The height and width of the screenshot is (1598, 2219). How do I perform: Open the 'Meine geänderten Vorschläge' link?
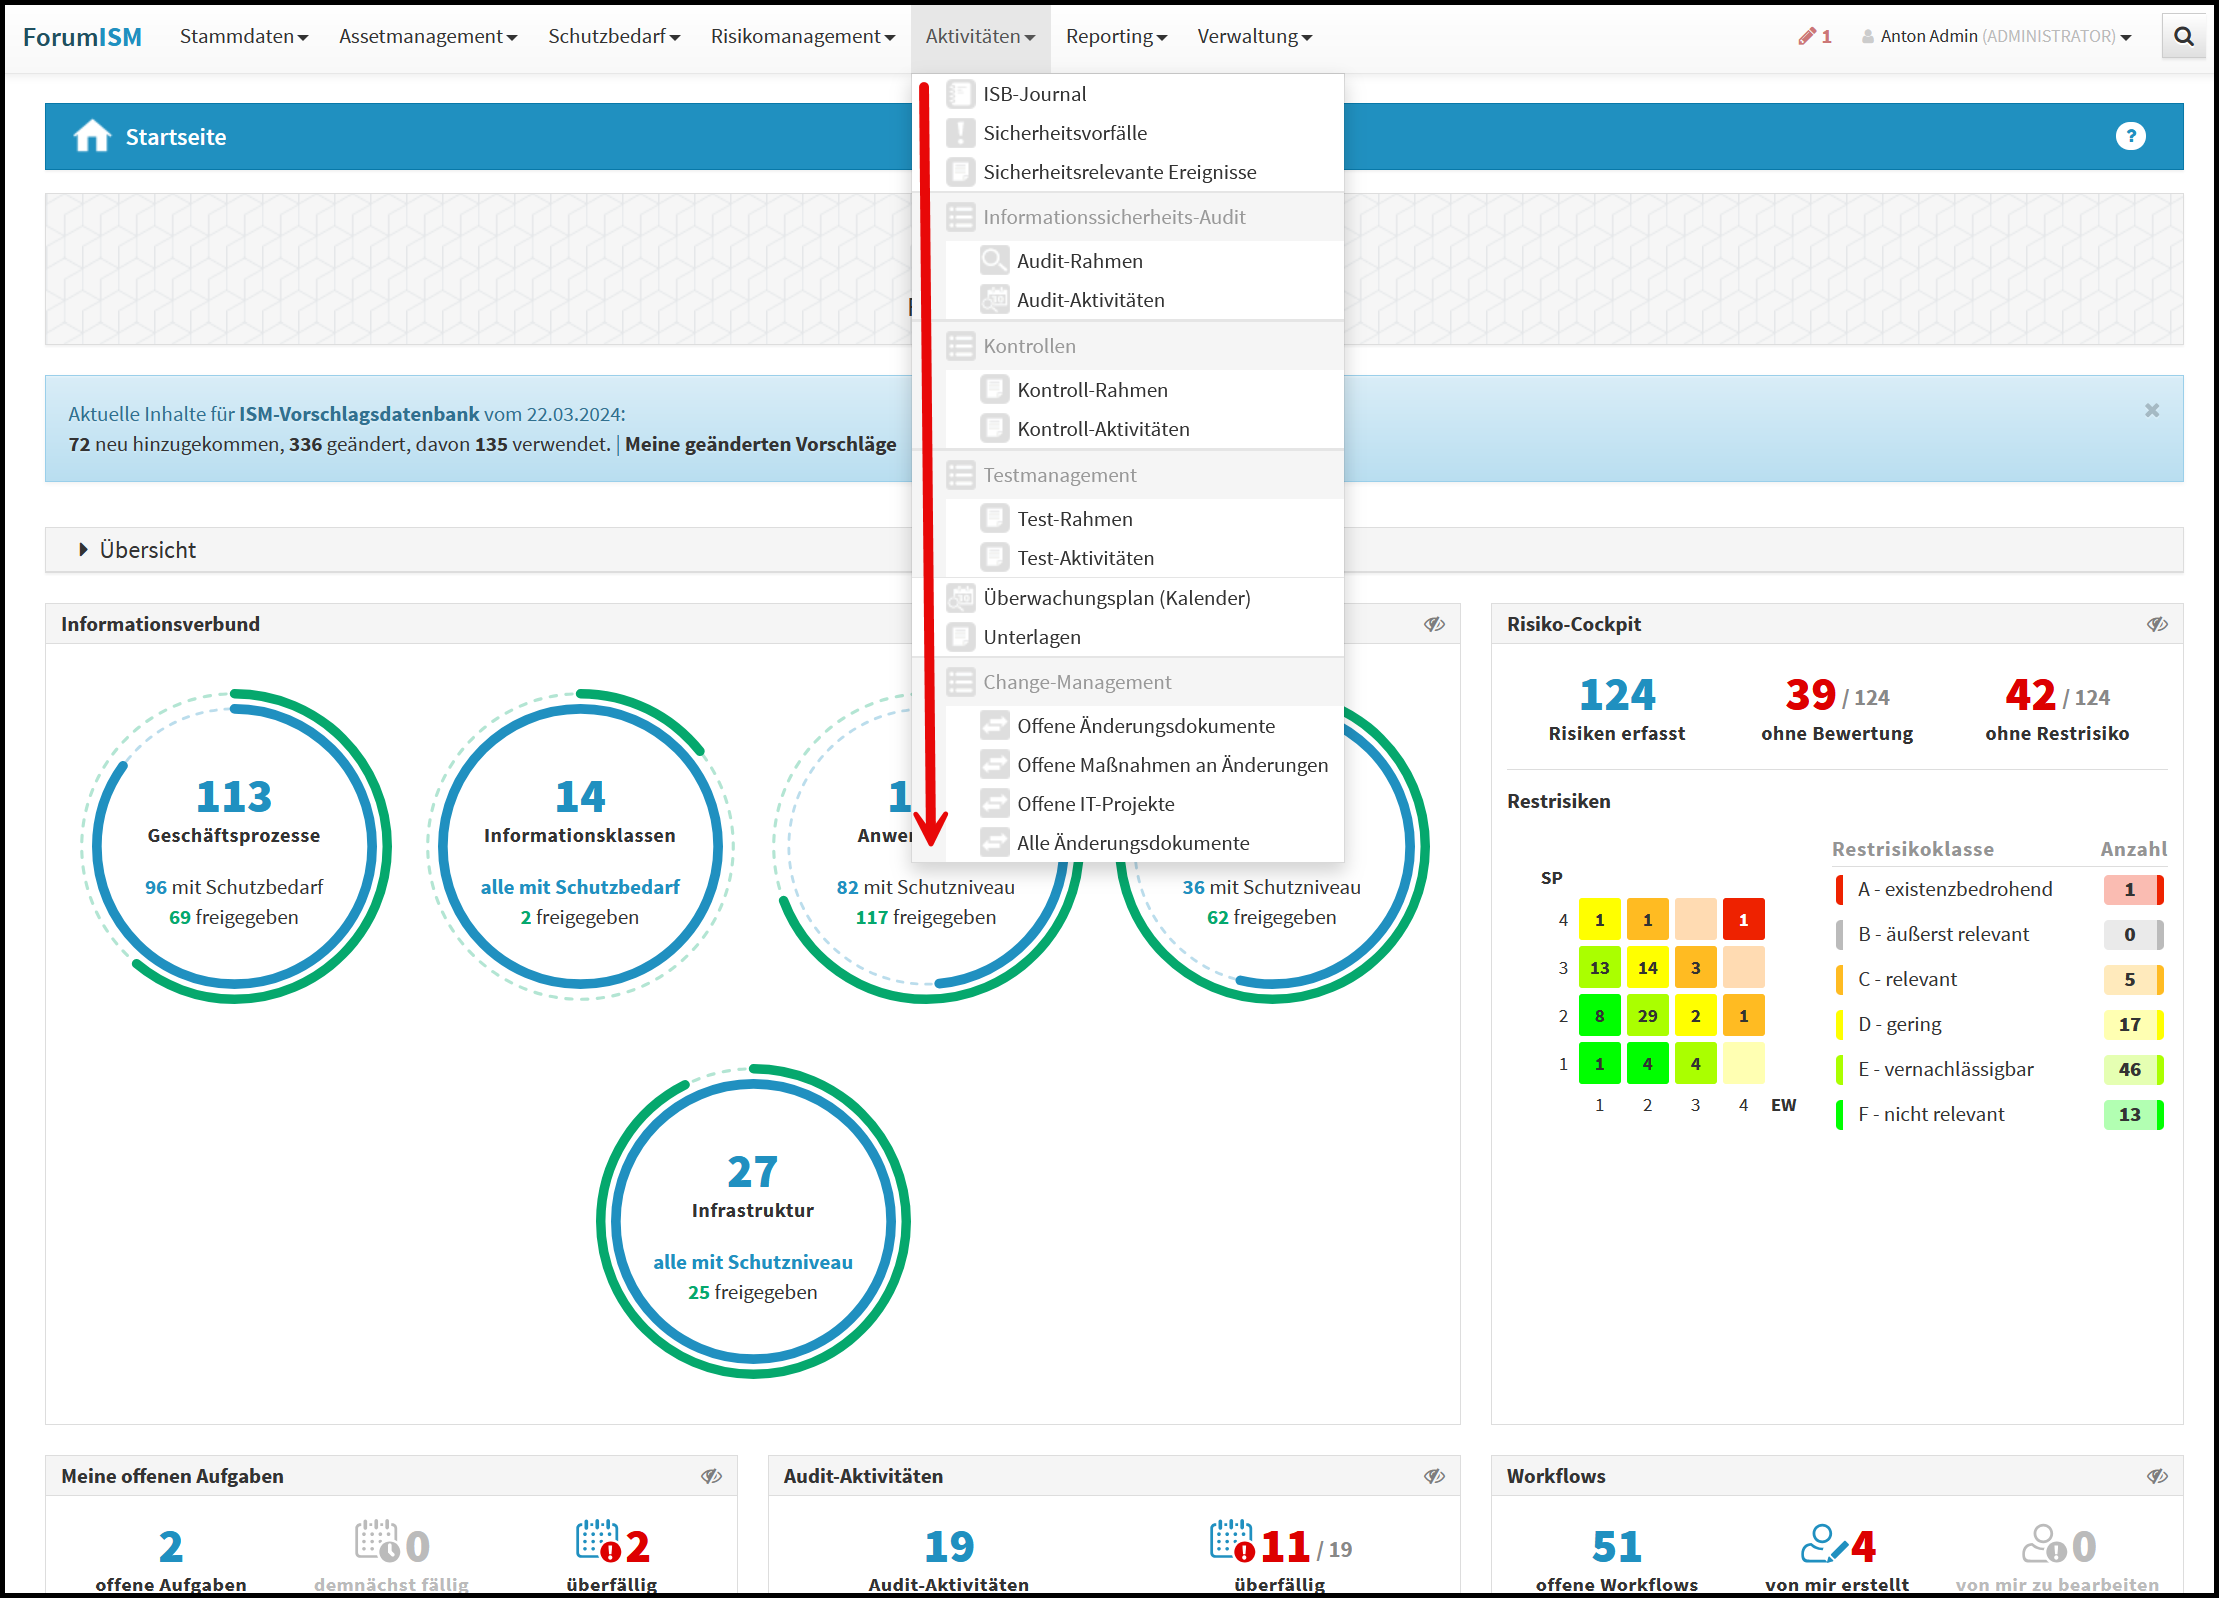[x=760, y=444]
